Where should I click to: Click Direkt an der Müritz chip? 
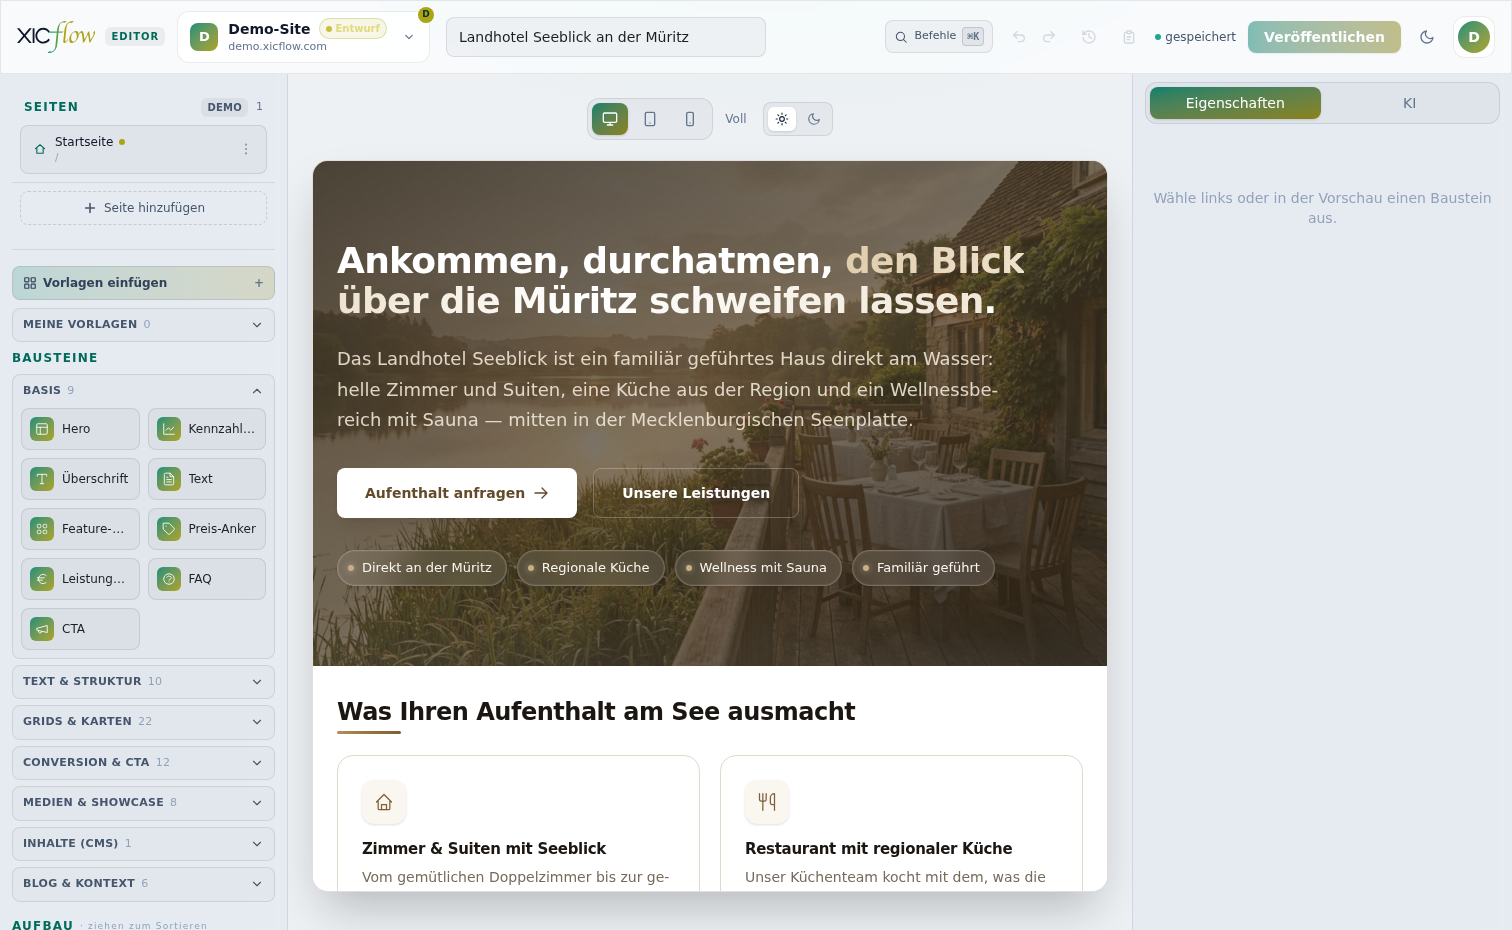pyautogui.click(x=422, y=568)
